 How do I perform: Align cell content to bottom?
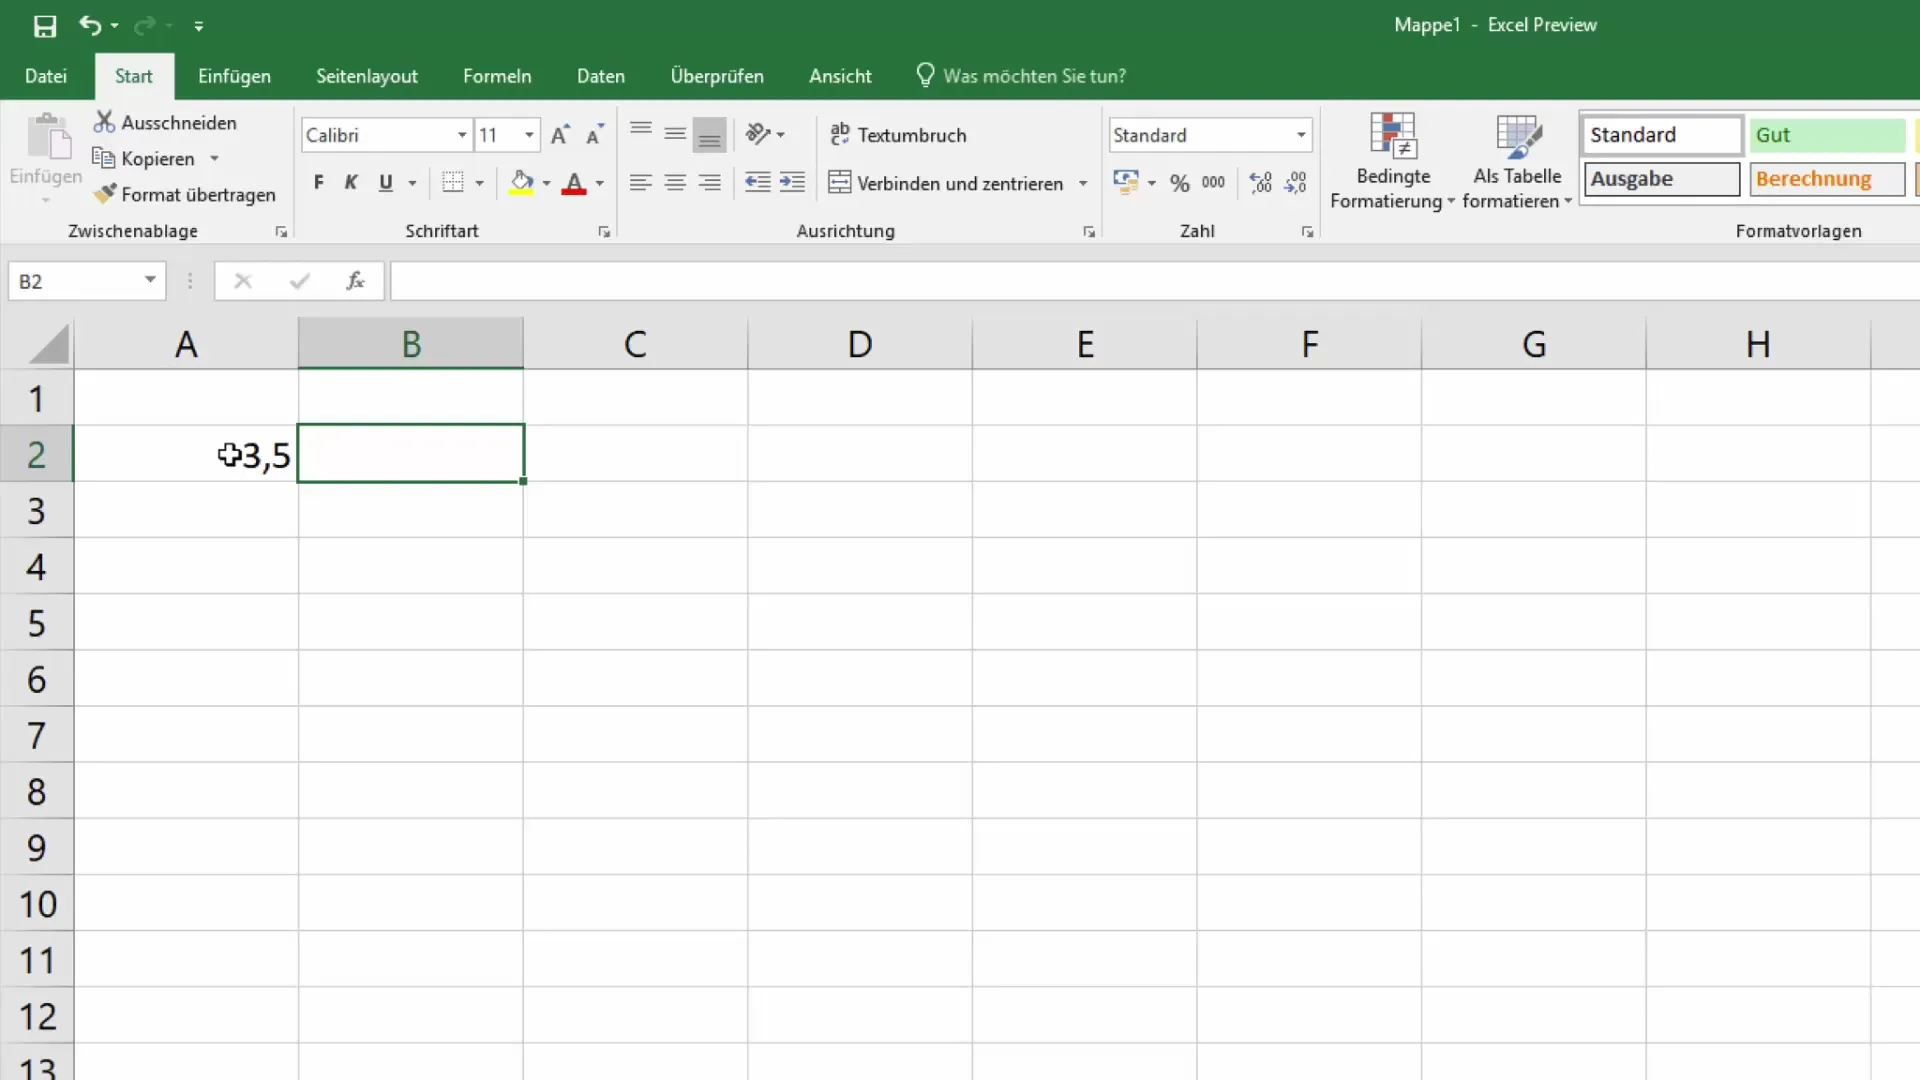click(x=709, y=134)
